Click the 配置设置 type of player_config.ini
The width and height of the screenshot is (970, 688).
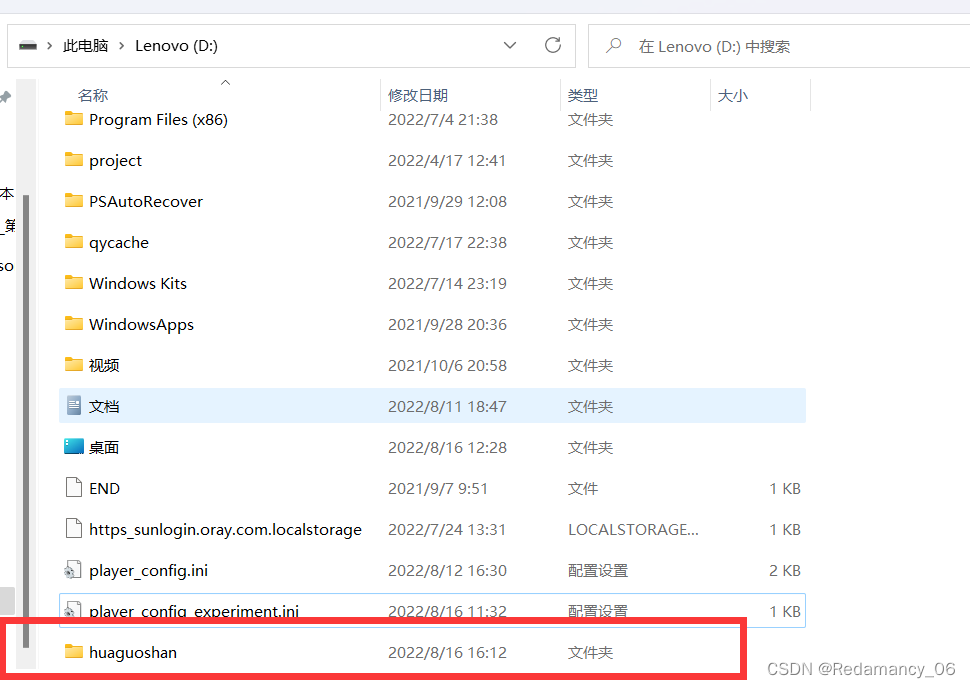tap(598, 570)
